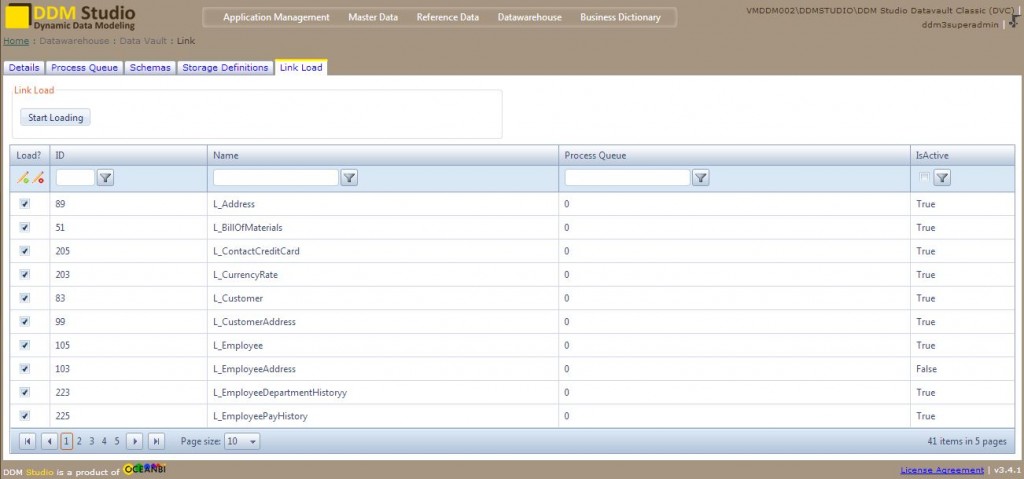
Task: Open Application Management menu
Action: click(x=276, y=18)
